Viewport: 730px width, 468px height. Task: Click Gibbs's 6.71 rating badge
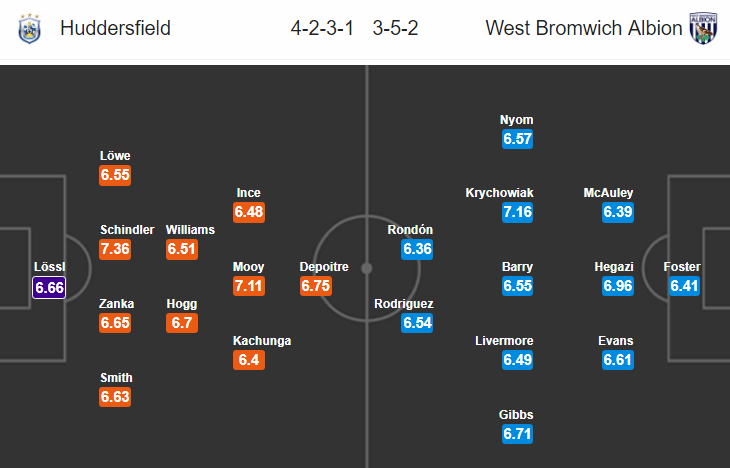tap(517, 434)
